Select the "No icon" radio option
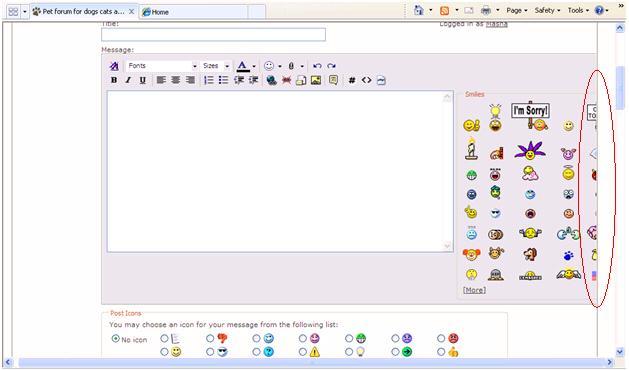This screenshot has width=629, height=370. pyautogui.click(x=116, y=339)
